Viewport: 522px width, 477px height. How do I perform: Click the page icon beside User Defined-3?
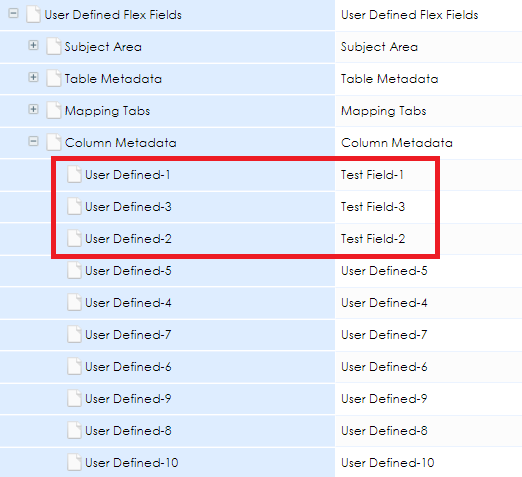74,206
